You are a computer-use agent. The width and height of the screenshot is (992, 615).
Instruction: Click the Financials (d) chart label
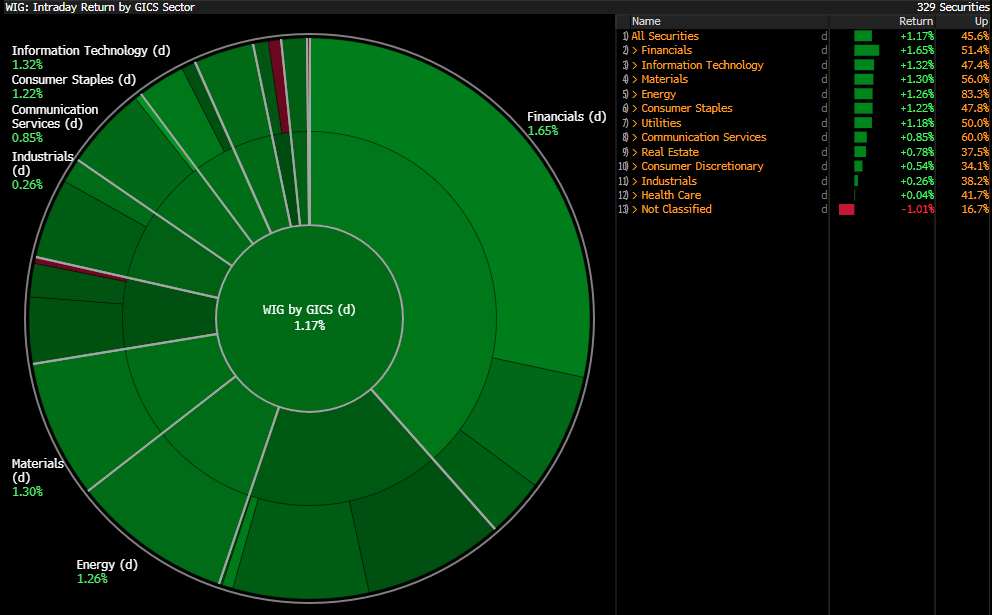tap(566, 117)
